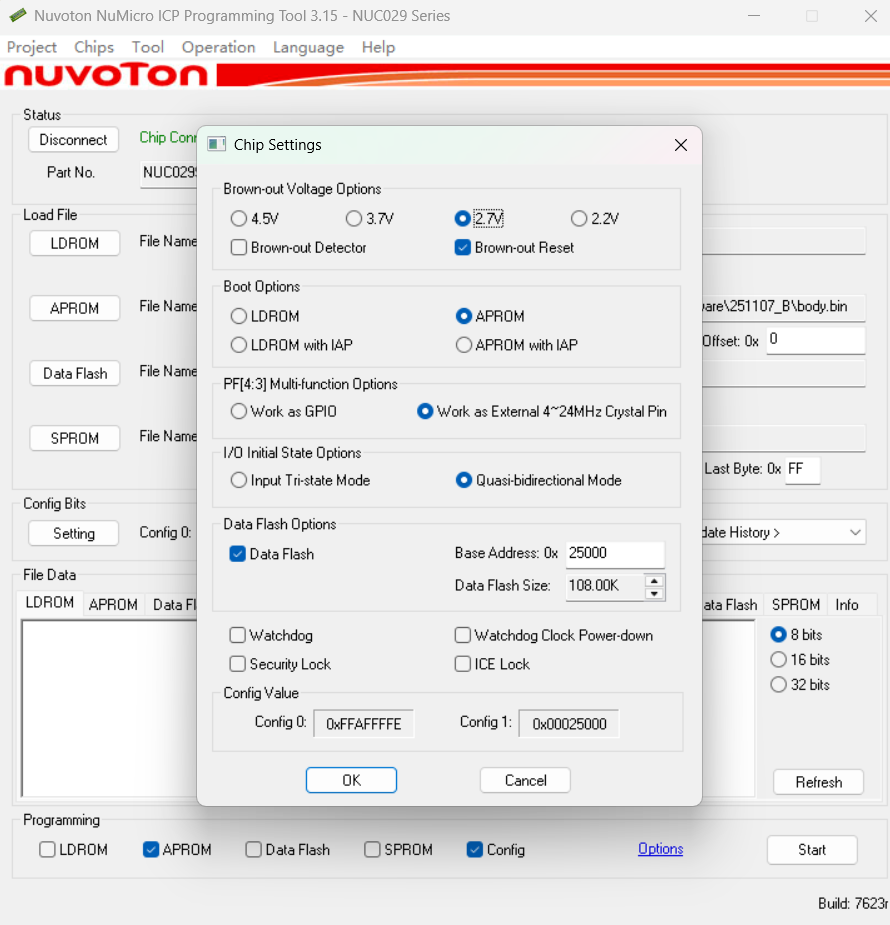The width and height of the screenshot is (890, 925).
Task: Select the 4.5V brown-out voltage
Action: pyautogui.click(x=238, y=218)
